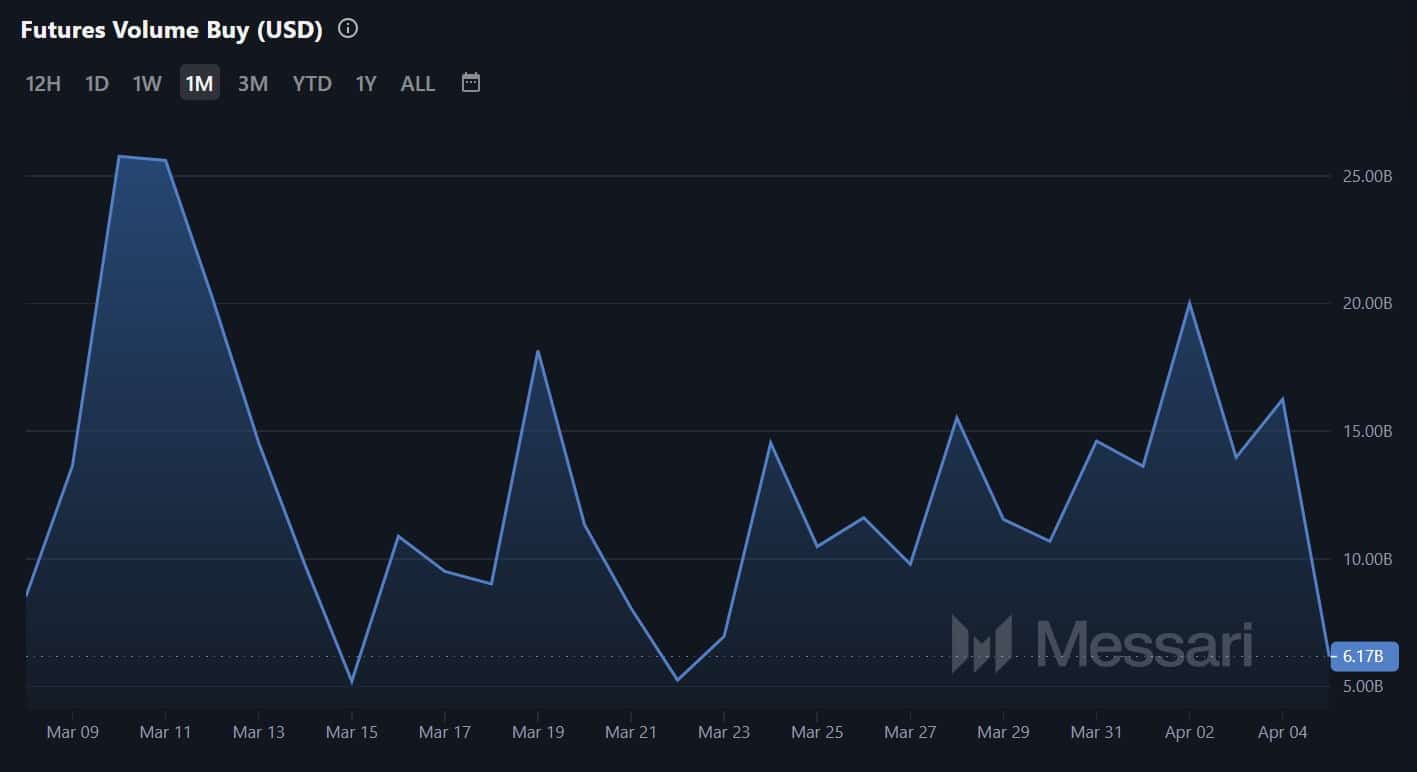Screen dimensions: 1417x772
Task: Click the Futures Volume Buy (USD) title
Action: (172, 30)
